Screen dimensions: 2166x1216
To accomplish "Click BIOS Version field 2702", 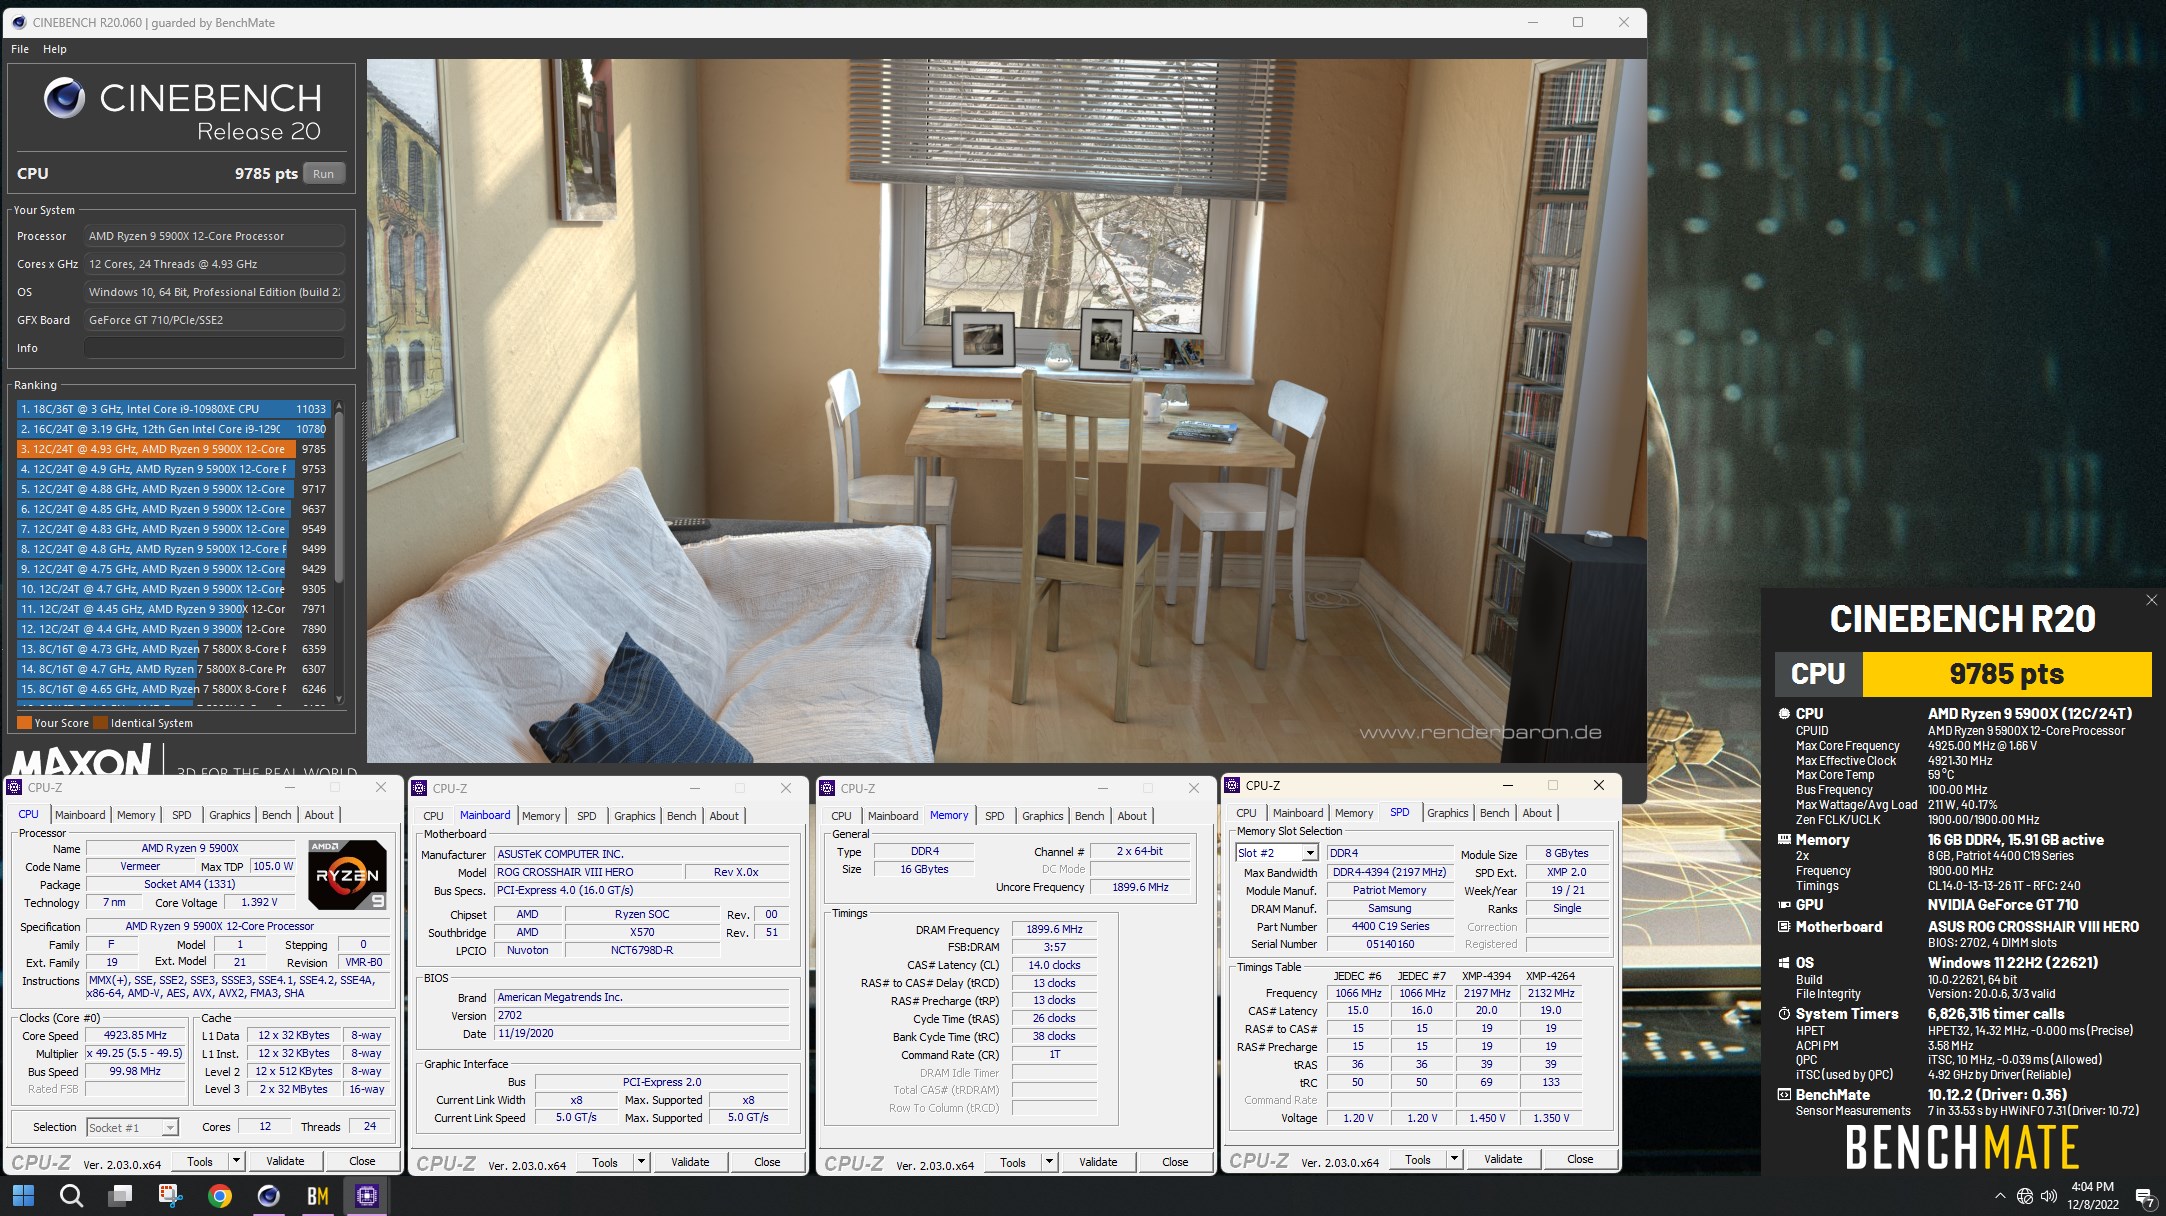I will pyautogui.click(x=641, y=1015).
